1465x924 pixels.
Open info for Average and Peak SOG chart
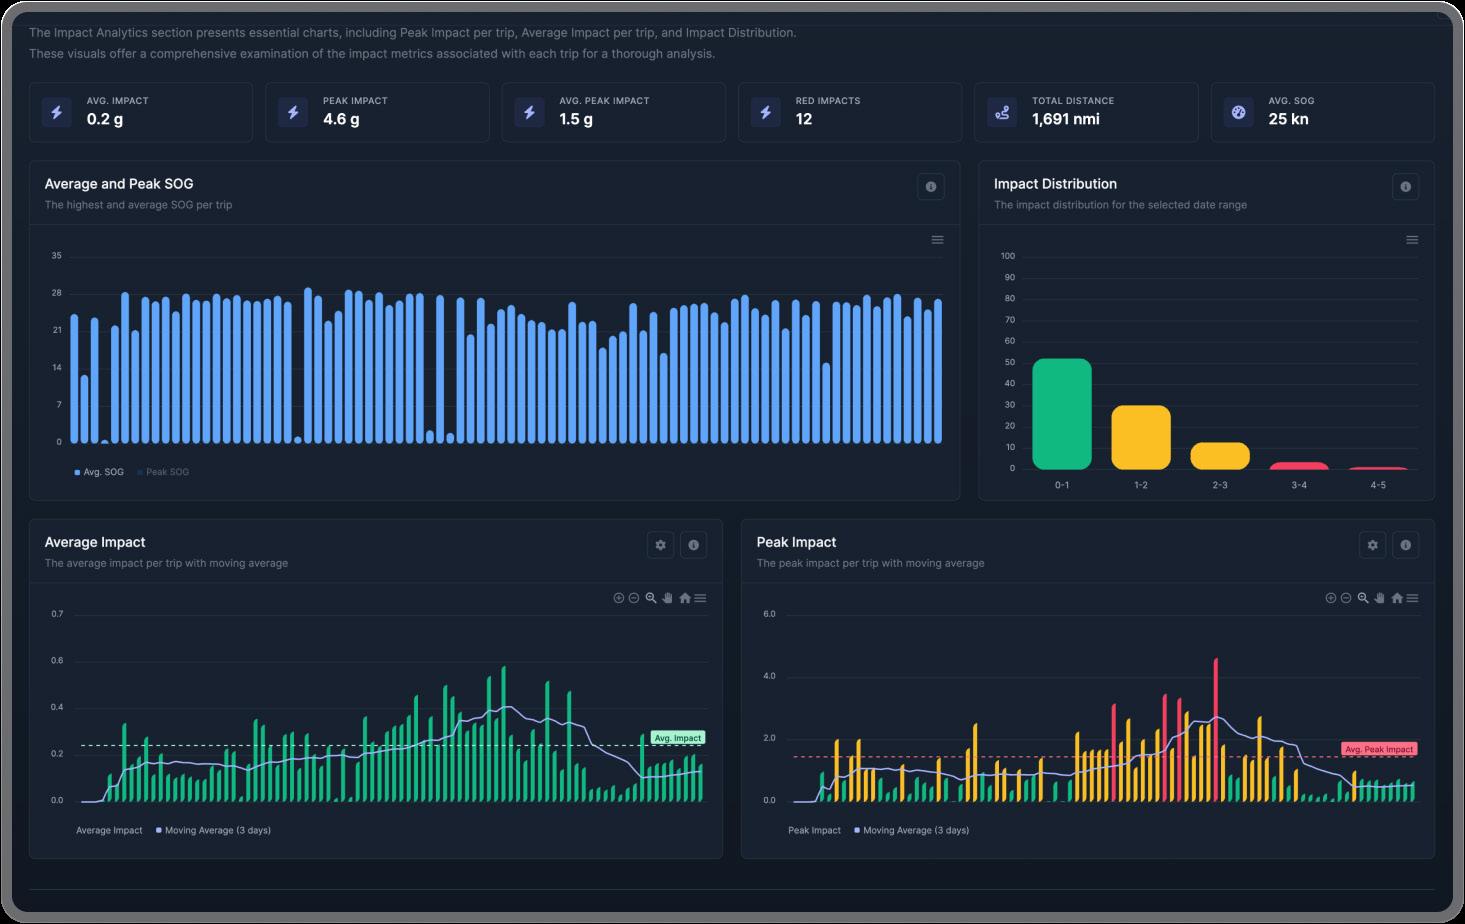click(930, 187)
